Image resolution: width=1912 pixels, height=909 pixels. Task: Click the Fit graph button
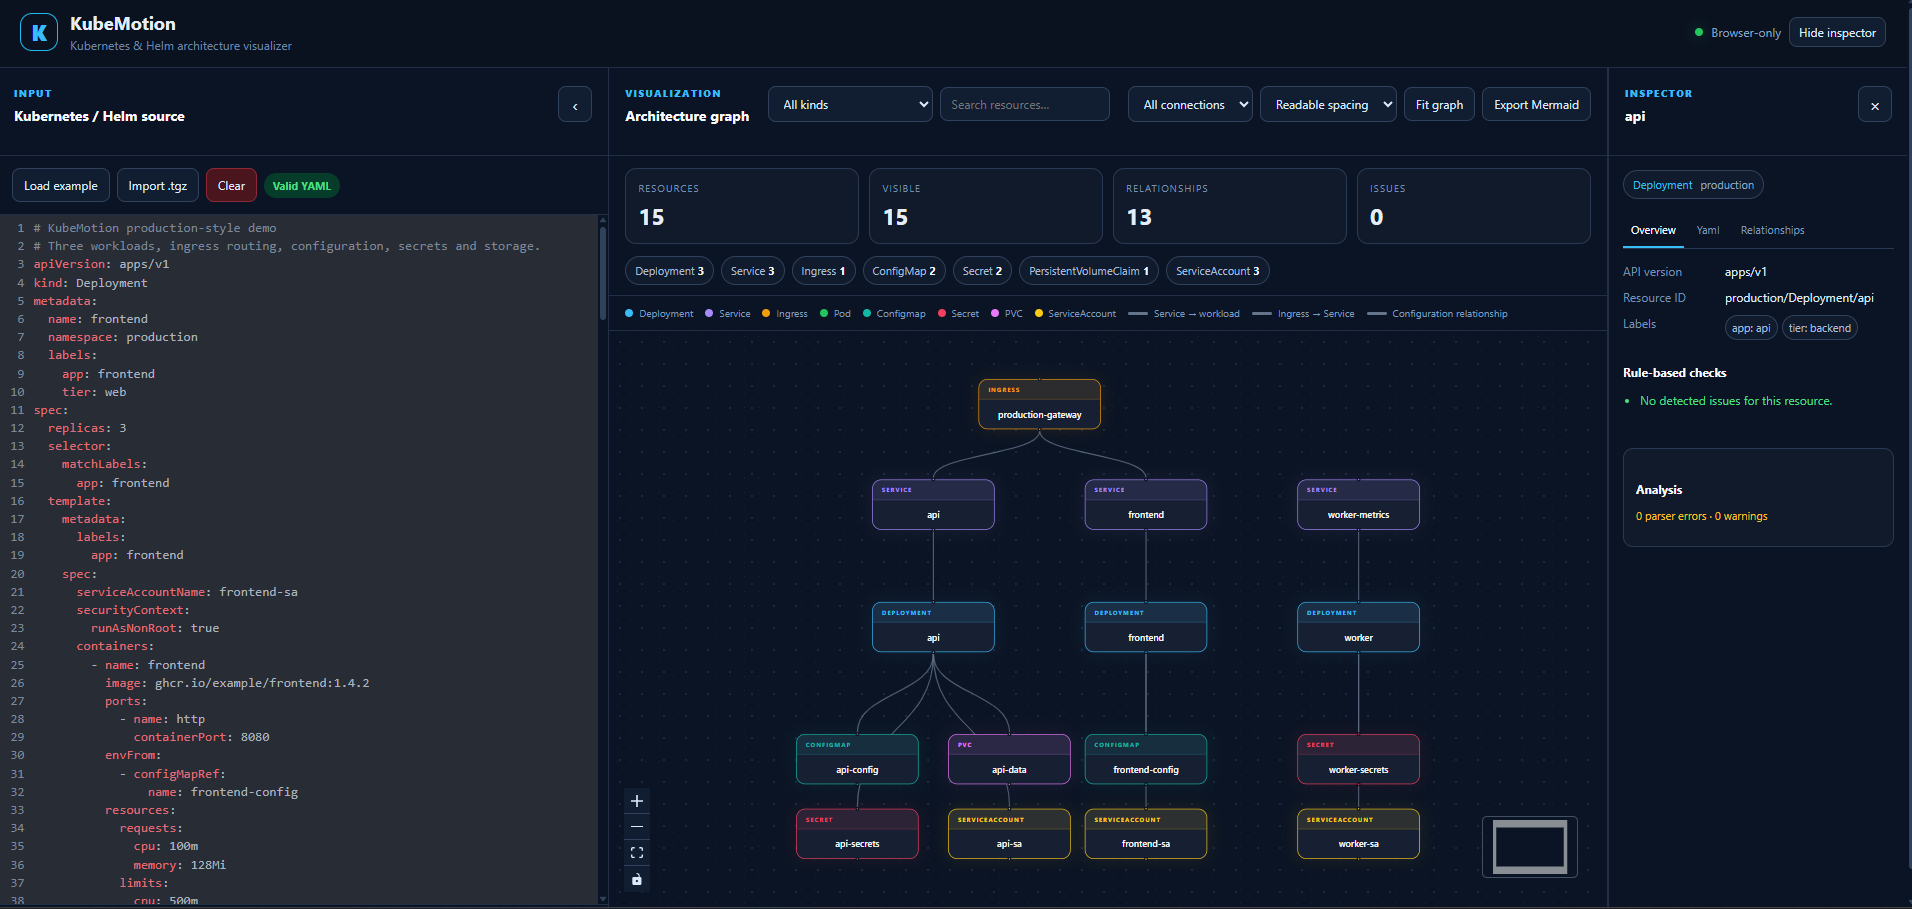tap(1439, 104)
